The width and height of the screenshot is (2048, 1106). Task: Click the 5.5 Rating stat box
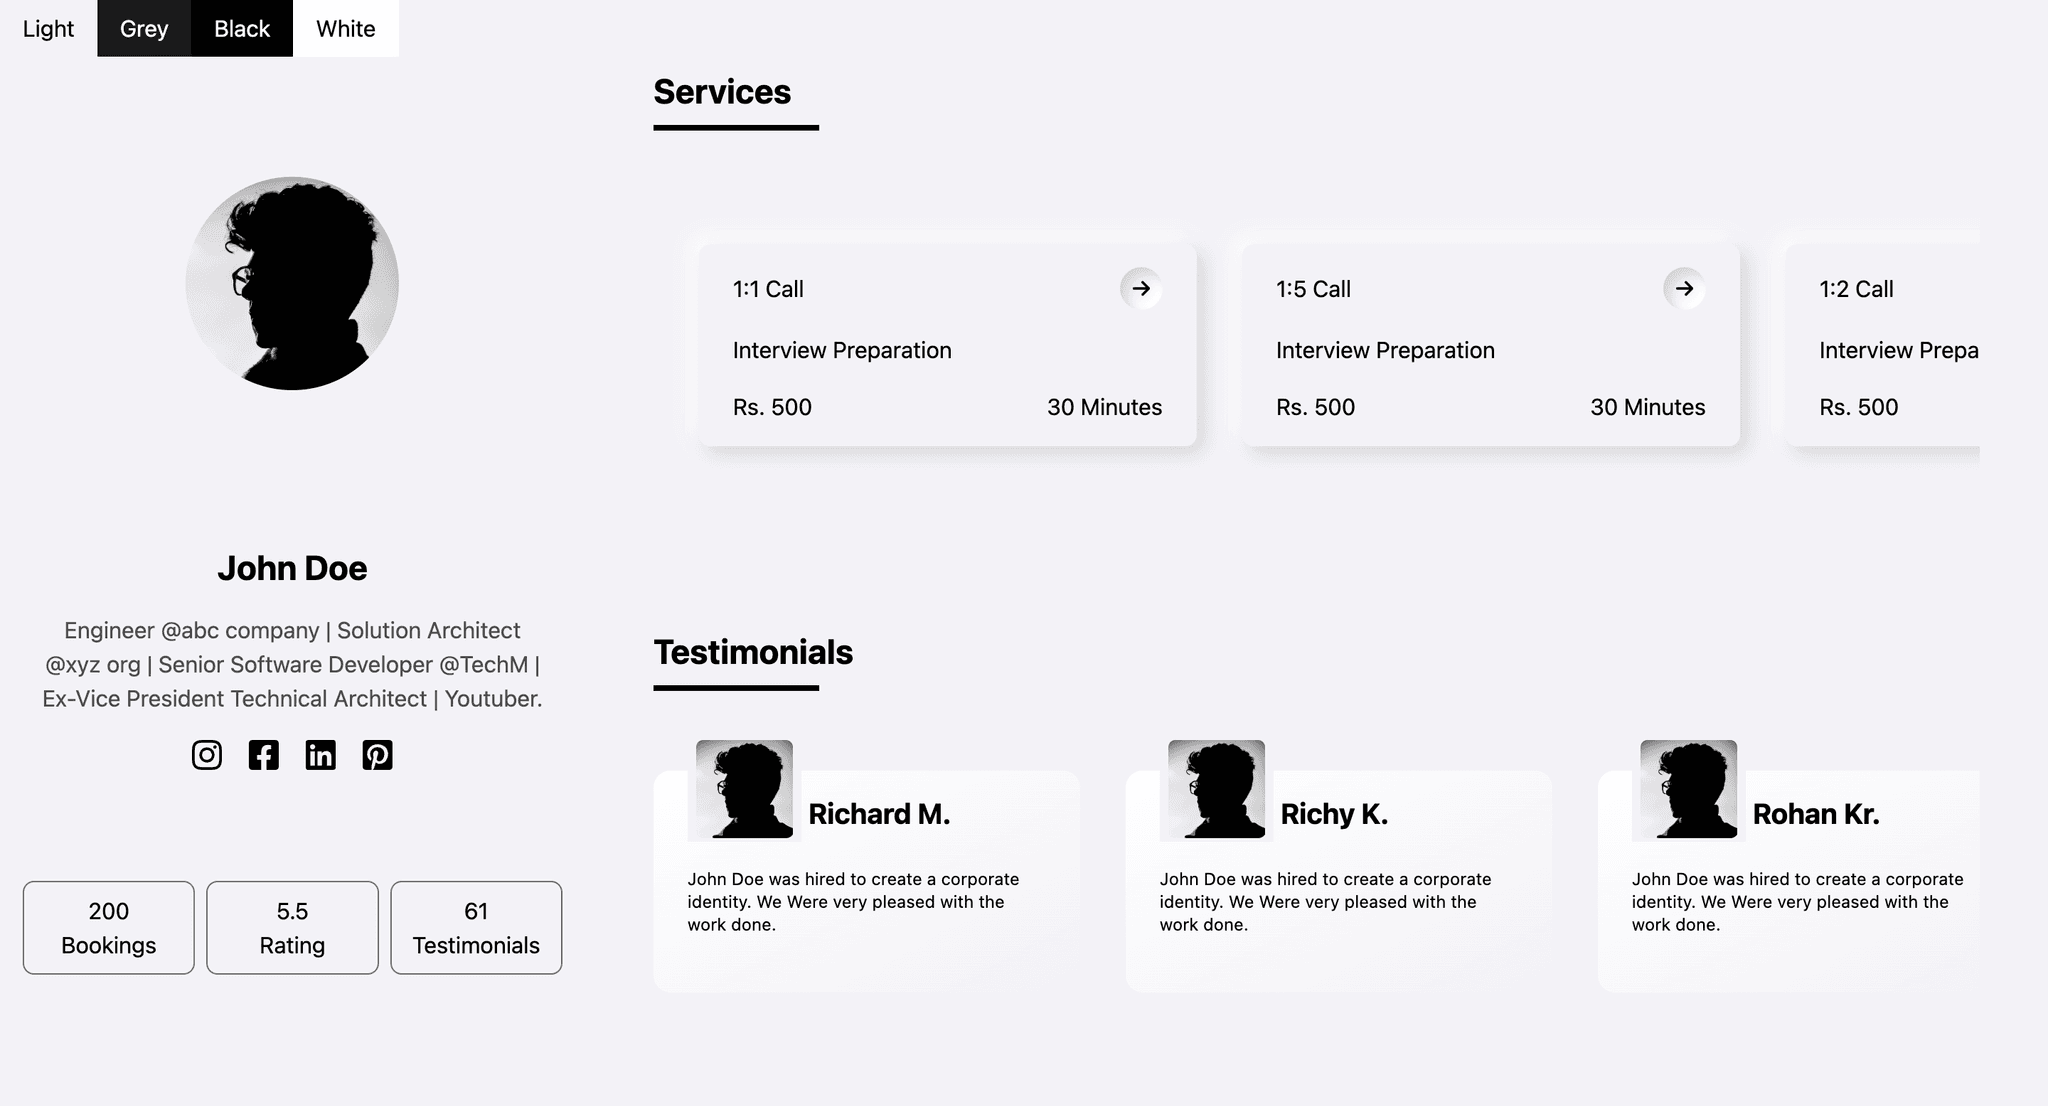click(x=292, y=927)
